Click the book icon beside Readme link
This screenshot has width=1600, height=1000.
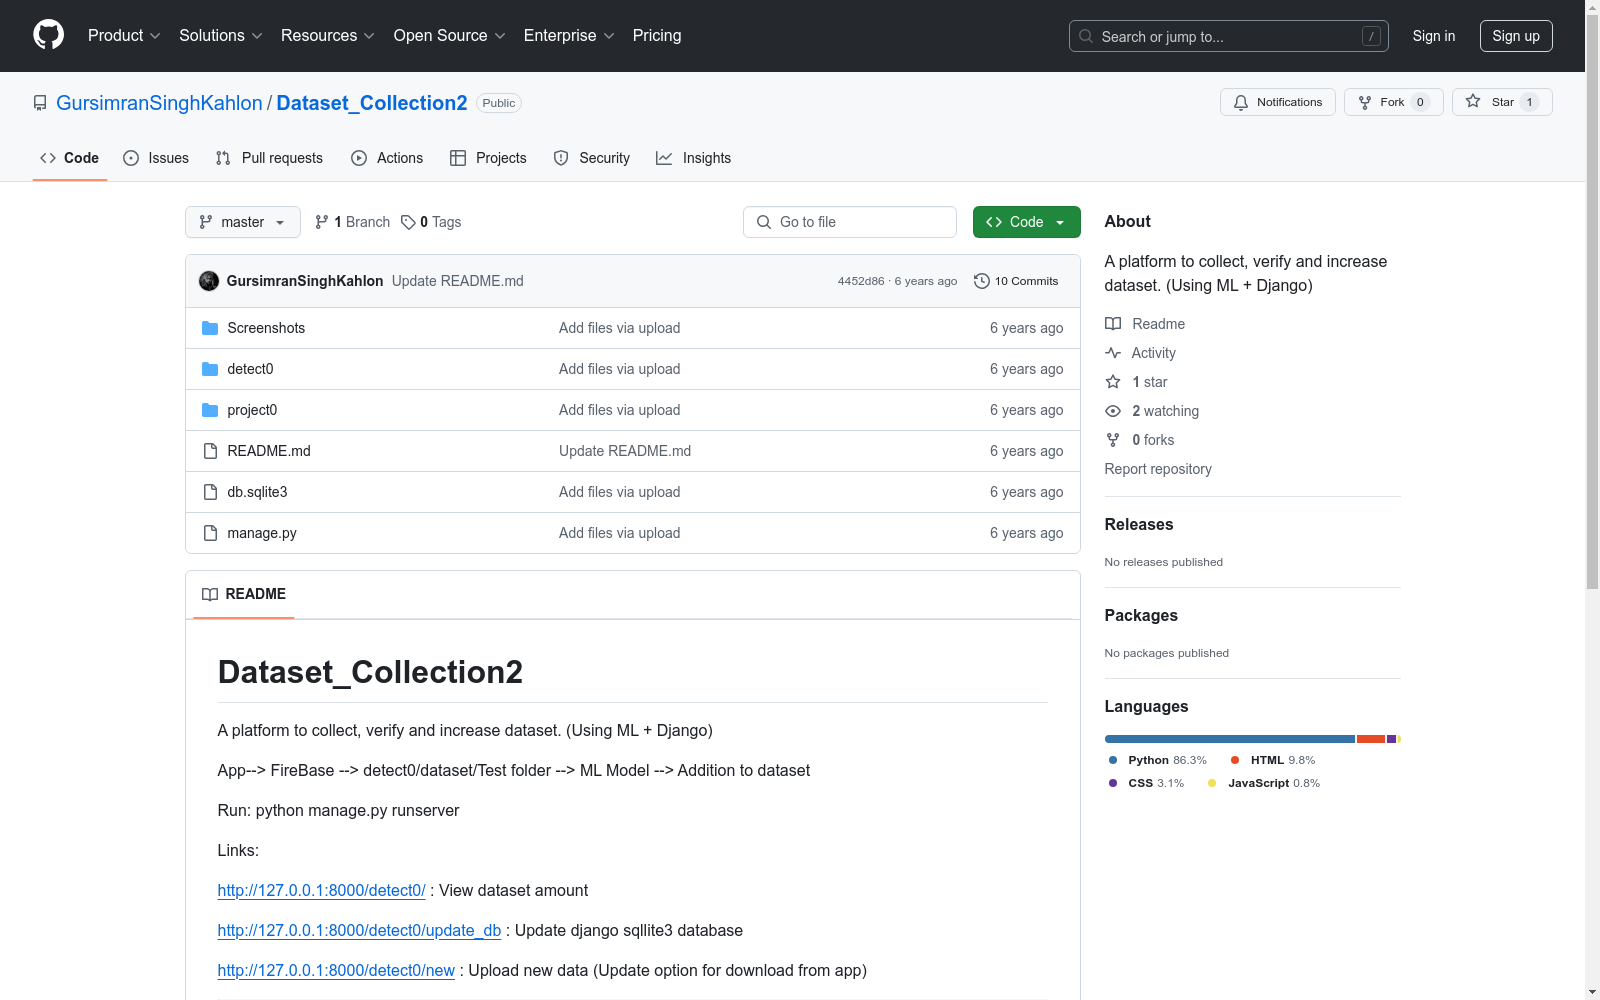[1113, 324]
